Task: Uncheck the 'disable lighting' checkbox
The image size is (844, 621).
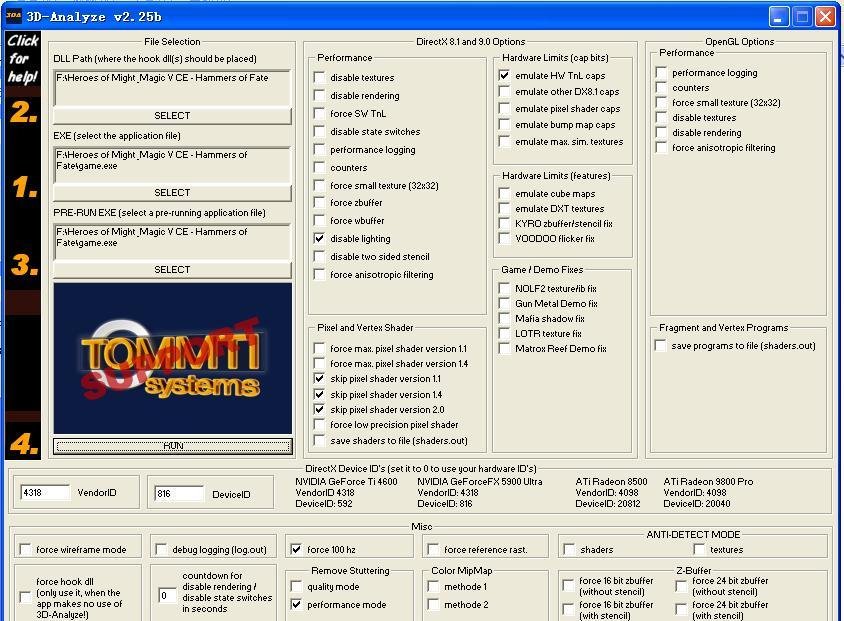Action: pyautogui.click(x=320, y=239)
